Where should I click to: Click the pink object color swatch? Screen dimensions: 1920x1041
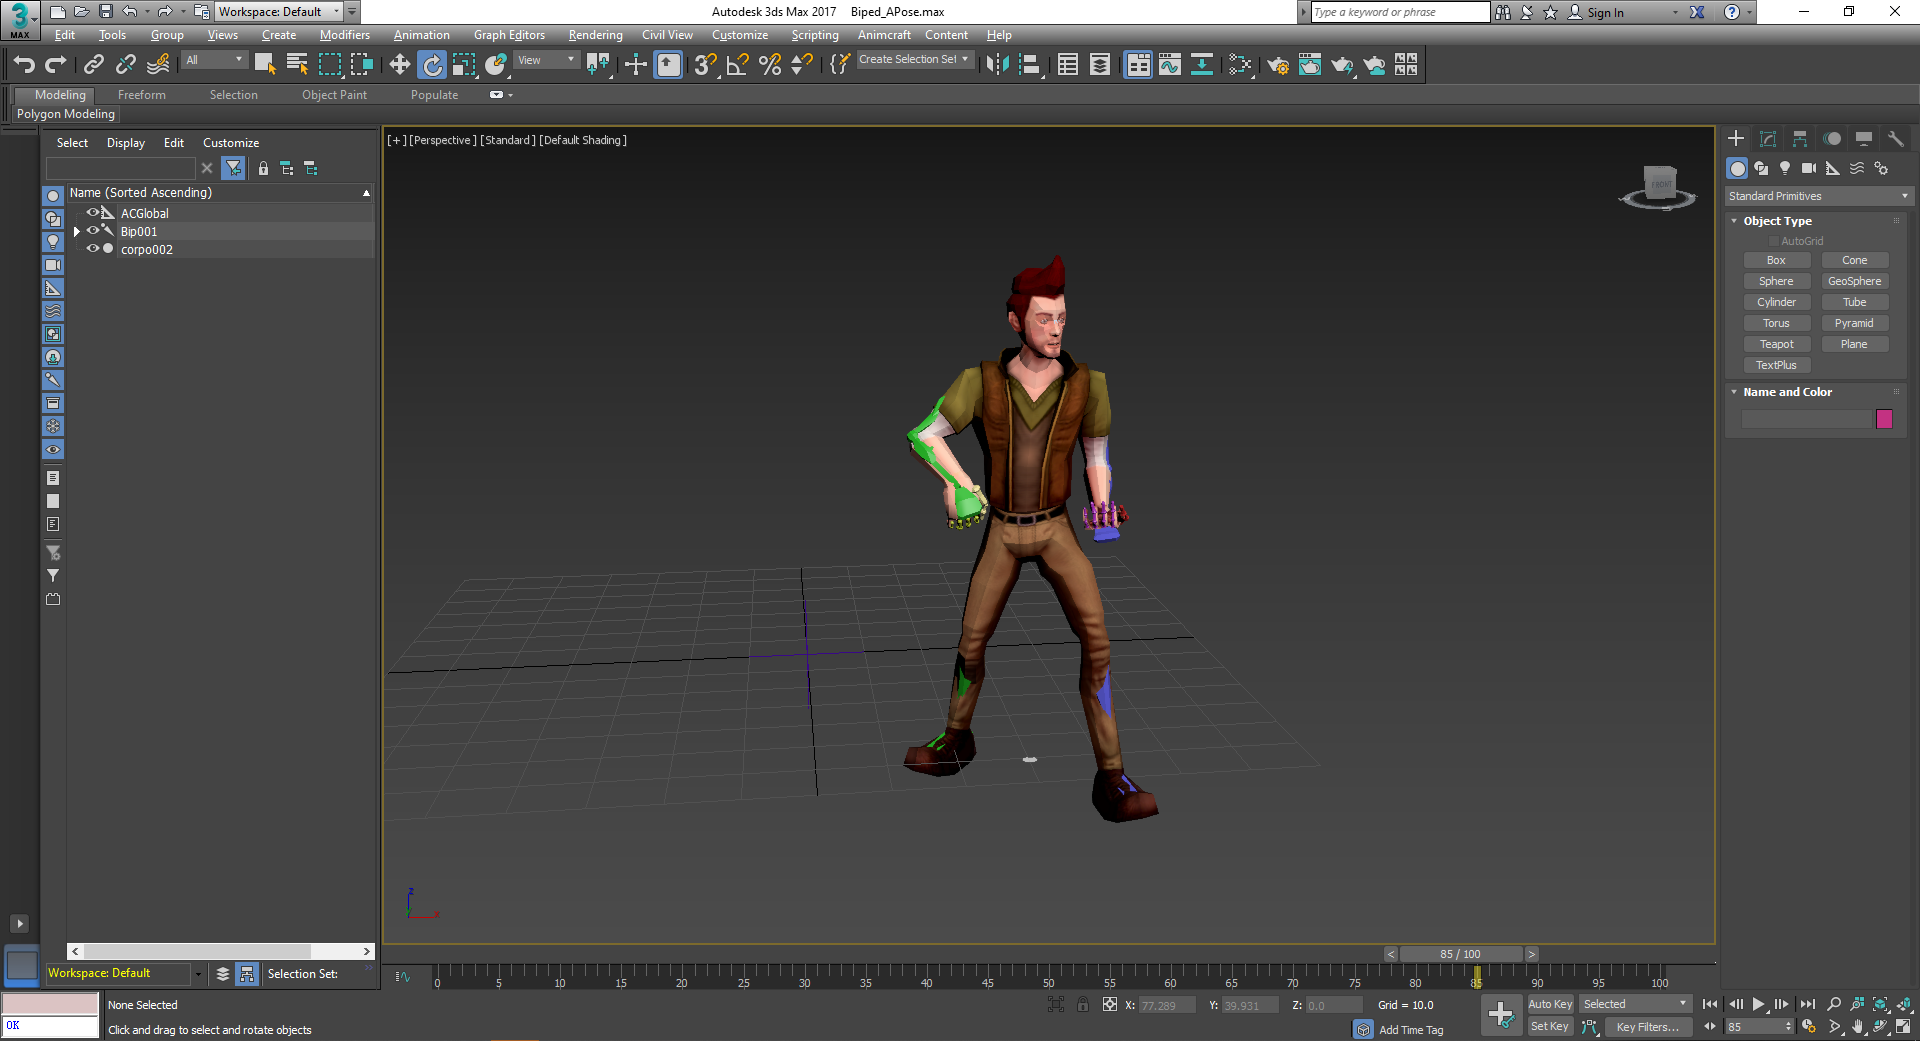pyautogui.click(x=1884, y=419)
